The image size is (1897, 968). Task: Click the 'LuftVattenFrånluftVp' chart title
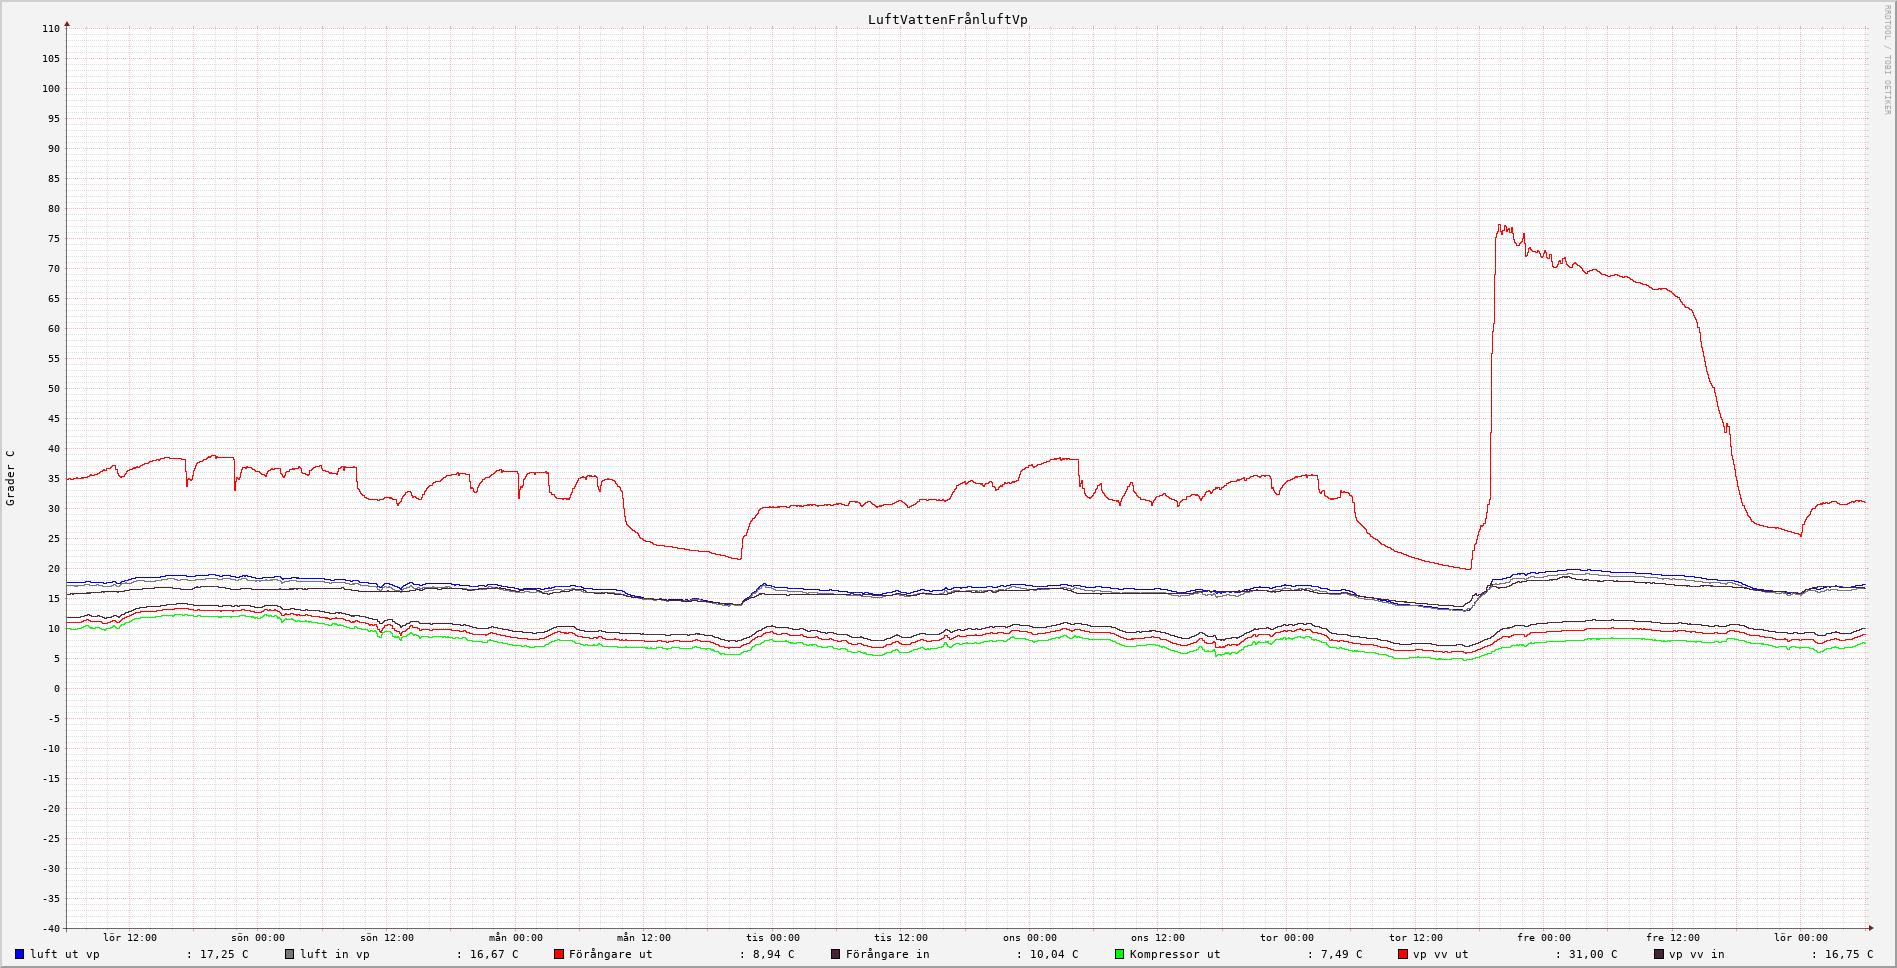pos(947,19)
